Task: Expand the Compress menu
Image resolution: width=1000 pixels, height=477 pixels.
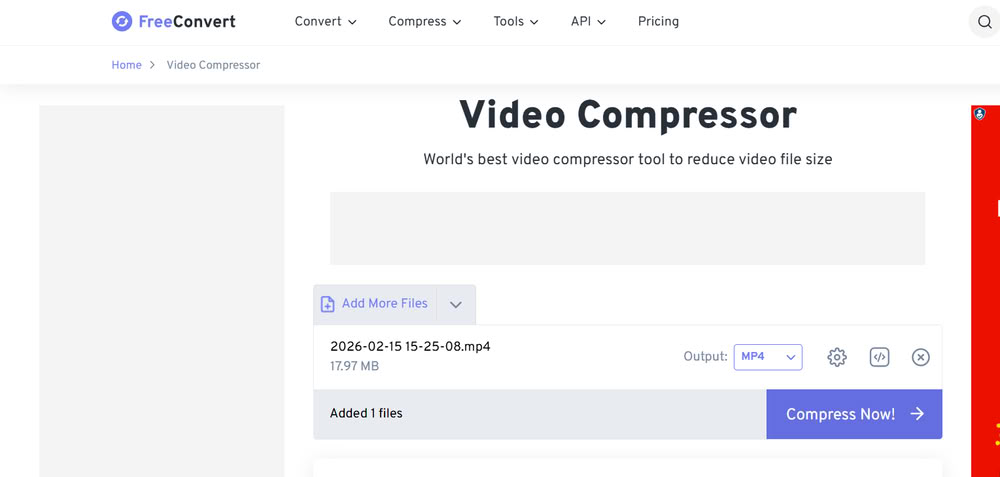Action: [x=424, y=21]
